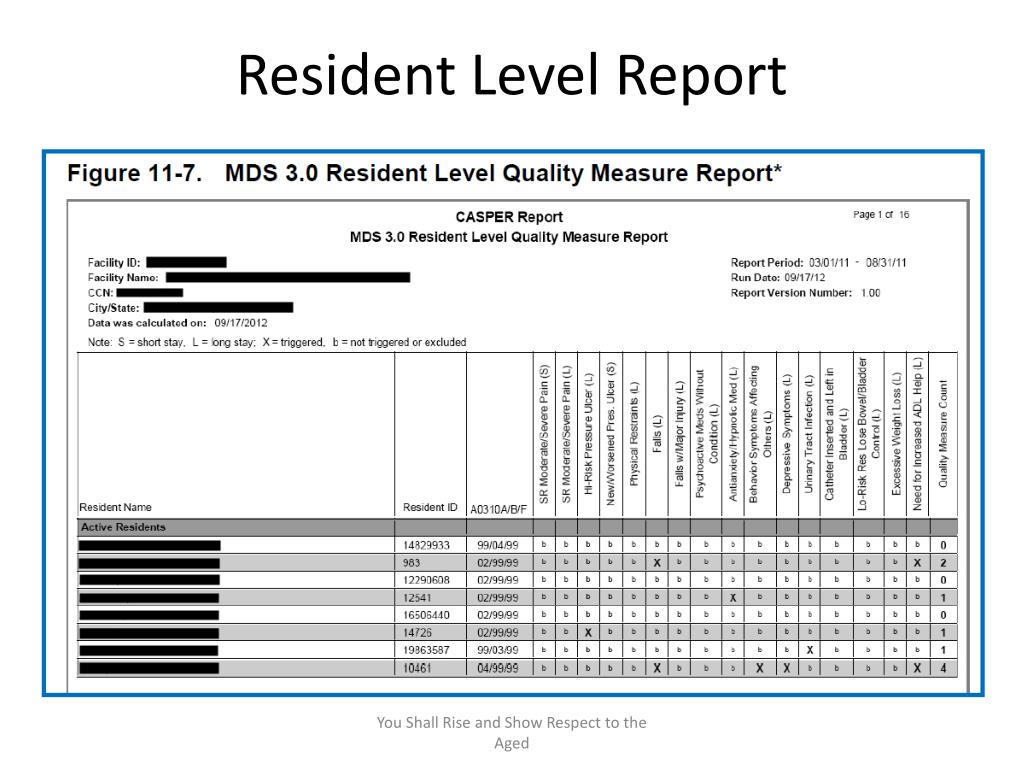Viewport: 1024px width, 768px height.
Task: Select the Antianxiety 'X' in resident 12541 row
Action: [x=733, y=598]
